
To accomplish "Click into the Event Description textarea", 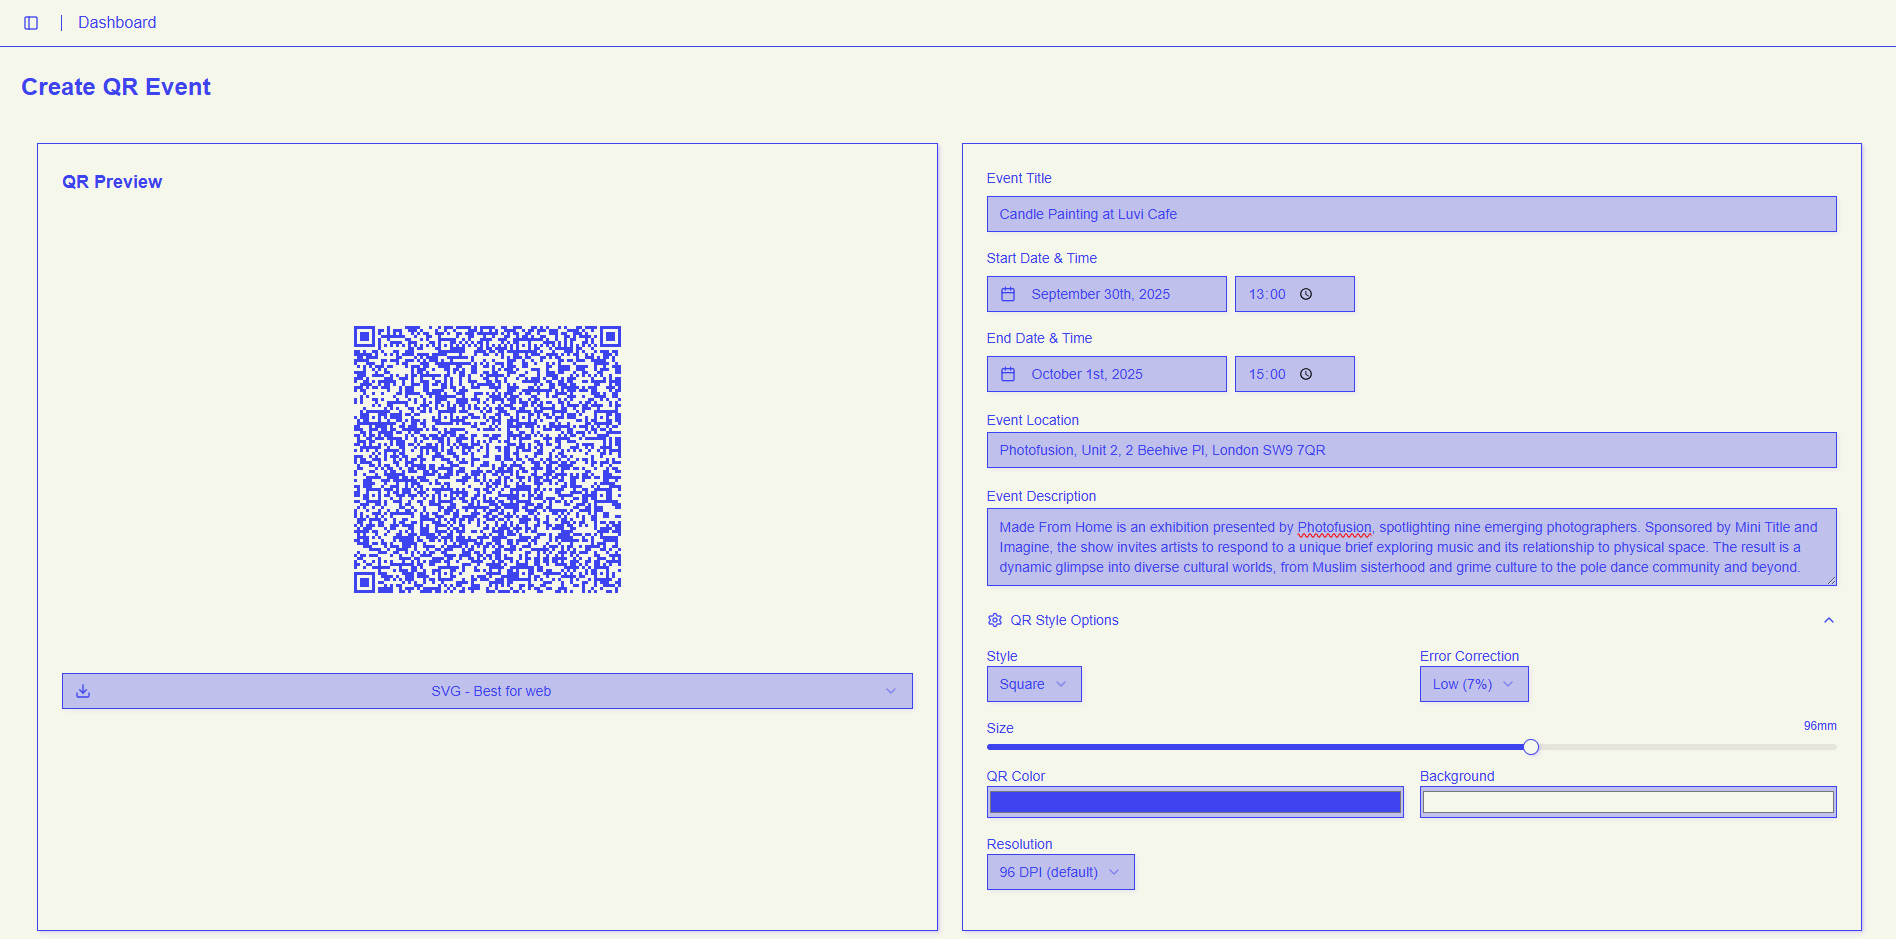I will [x=1411, y=547].
